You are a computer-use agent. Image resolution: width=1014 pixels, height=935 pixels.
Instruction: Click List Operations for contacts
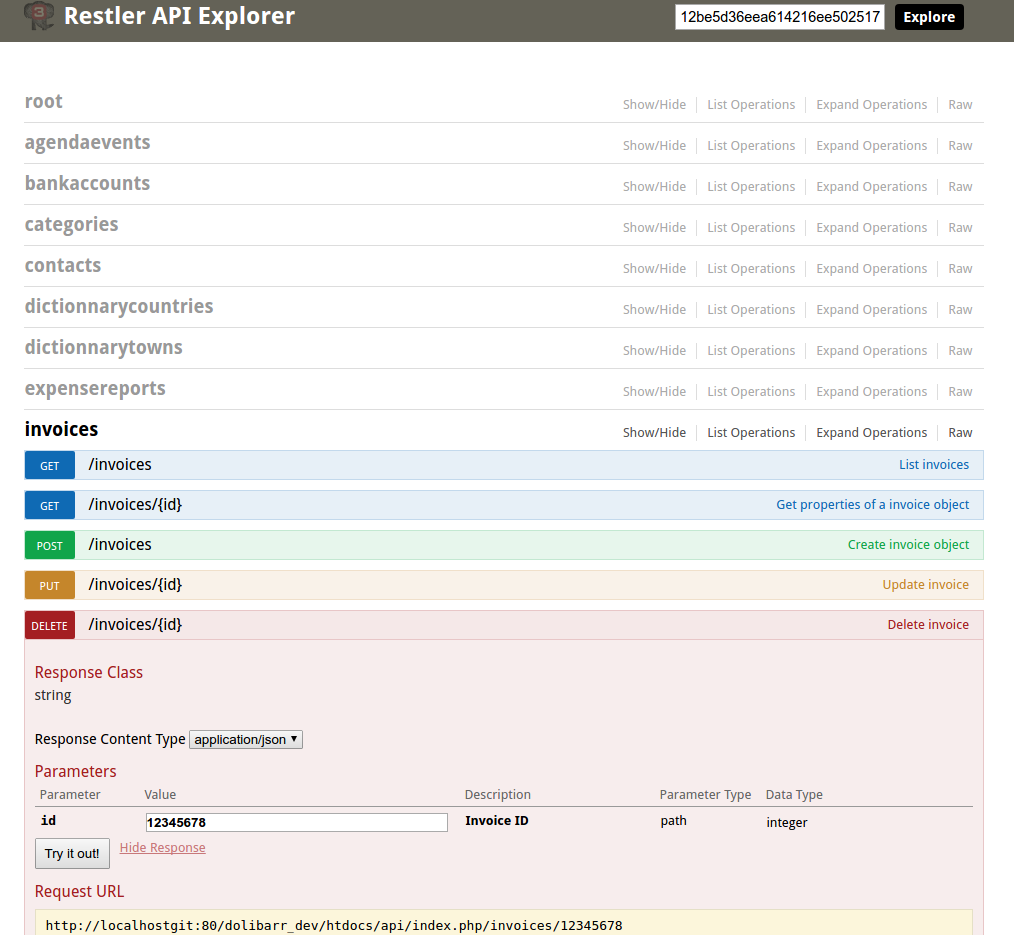[751, 268]
